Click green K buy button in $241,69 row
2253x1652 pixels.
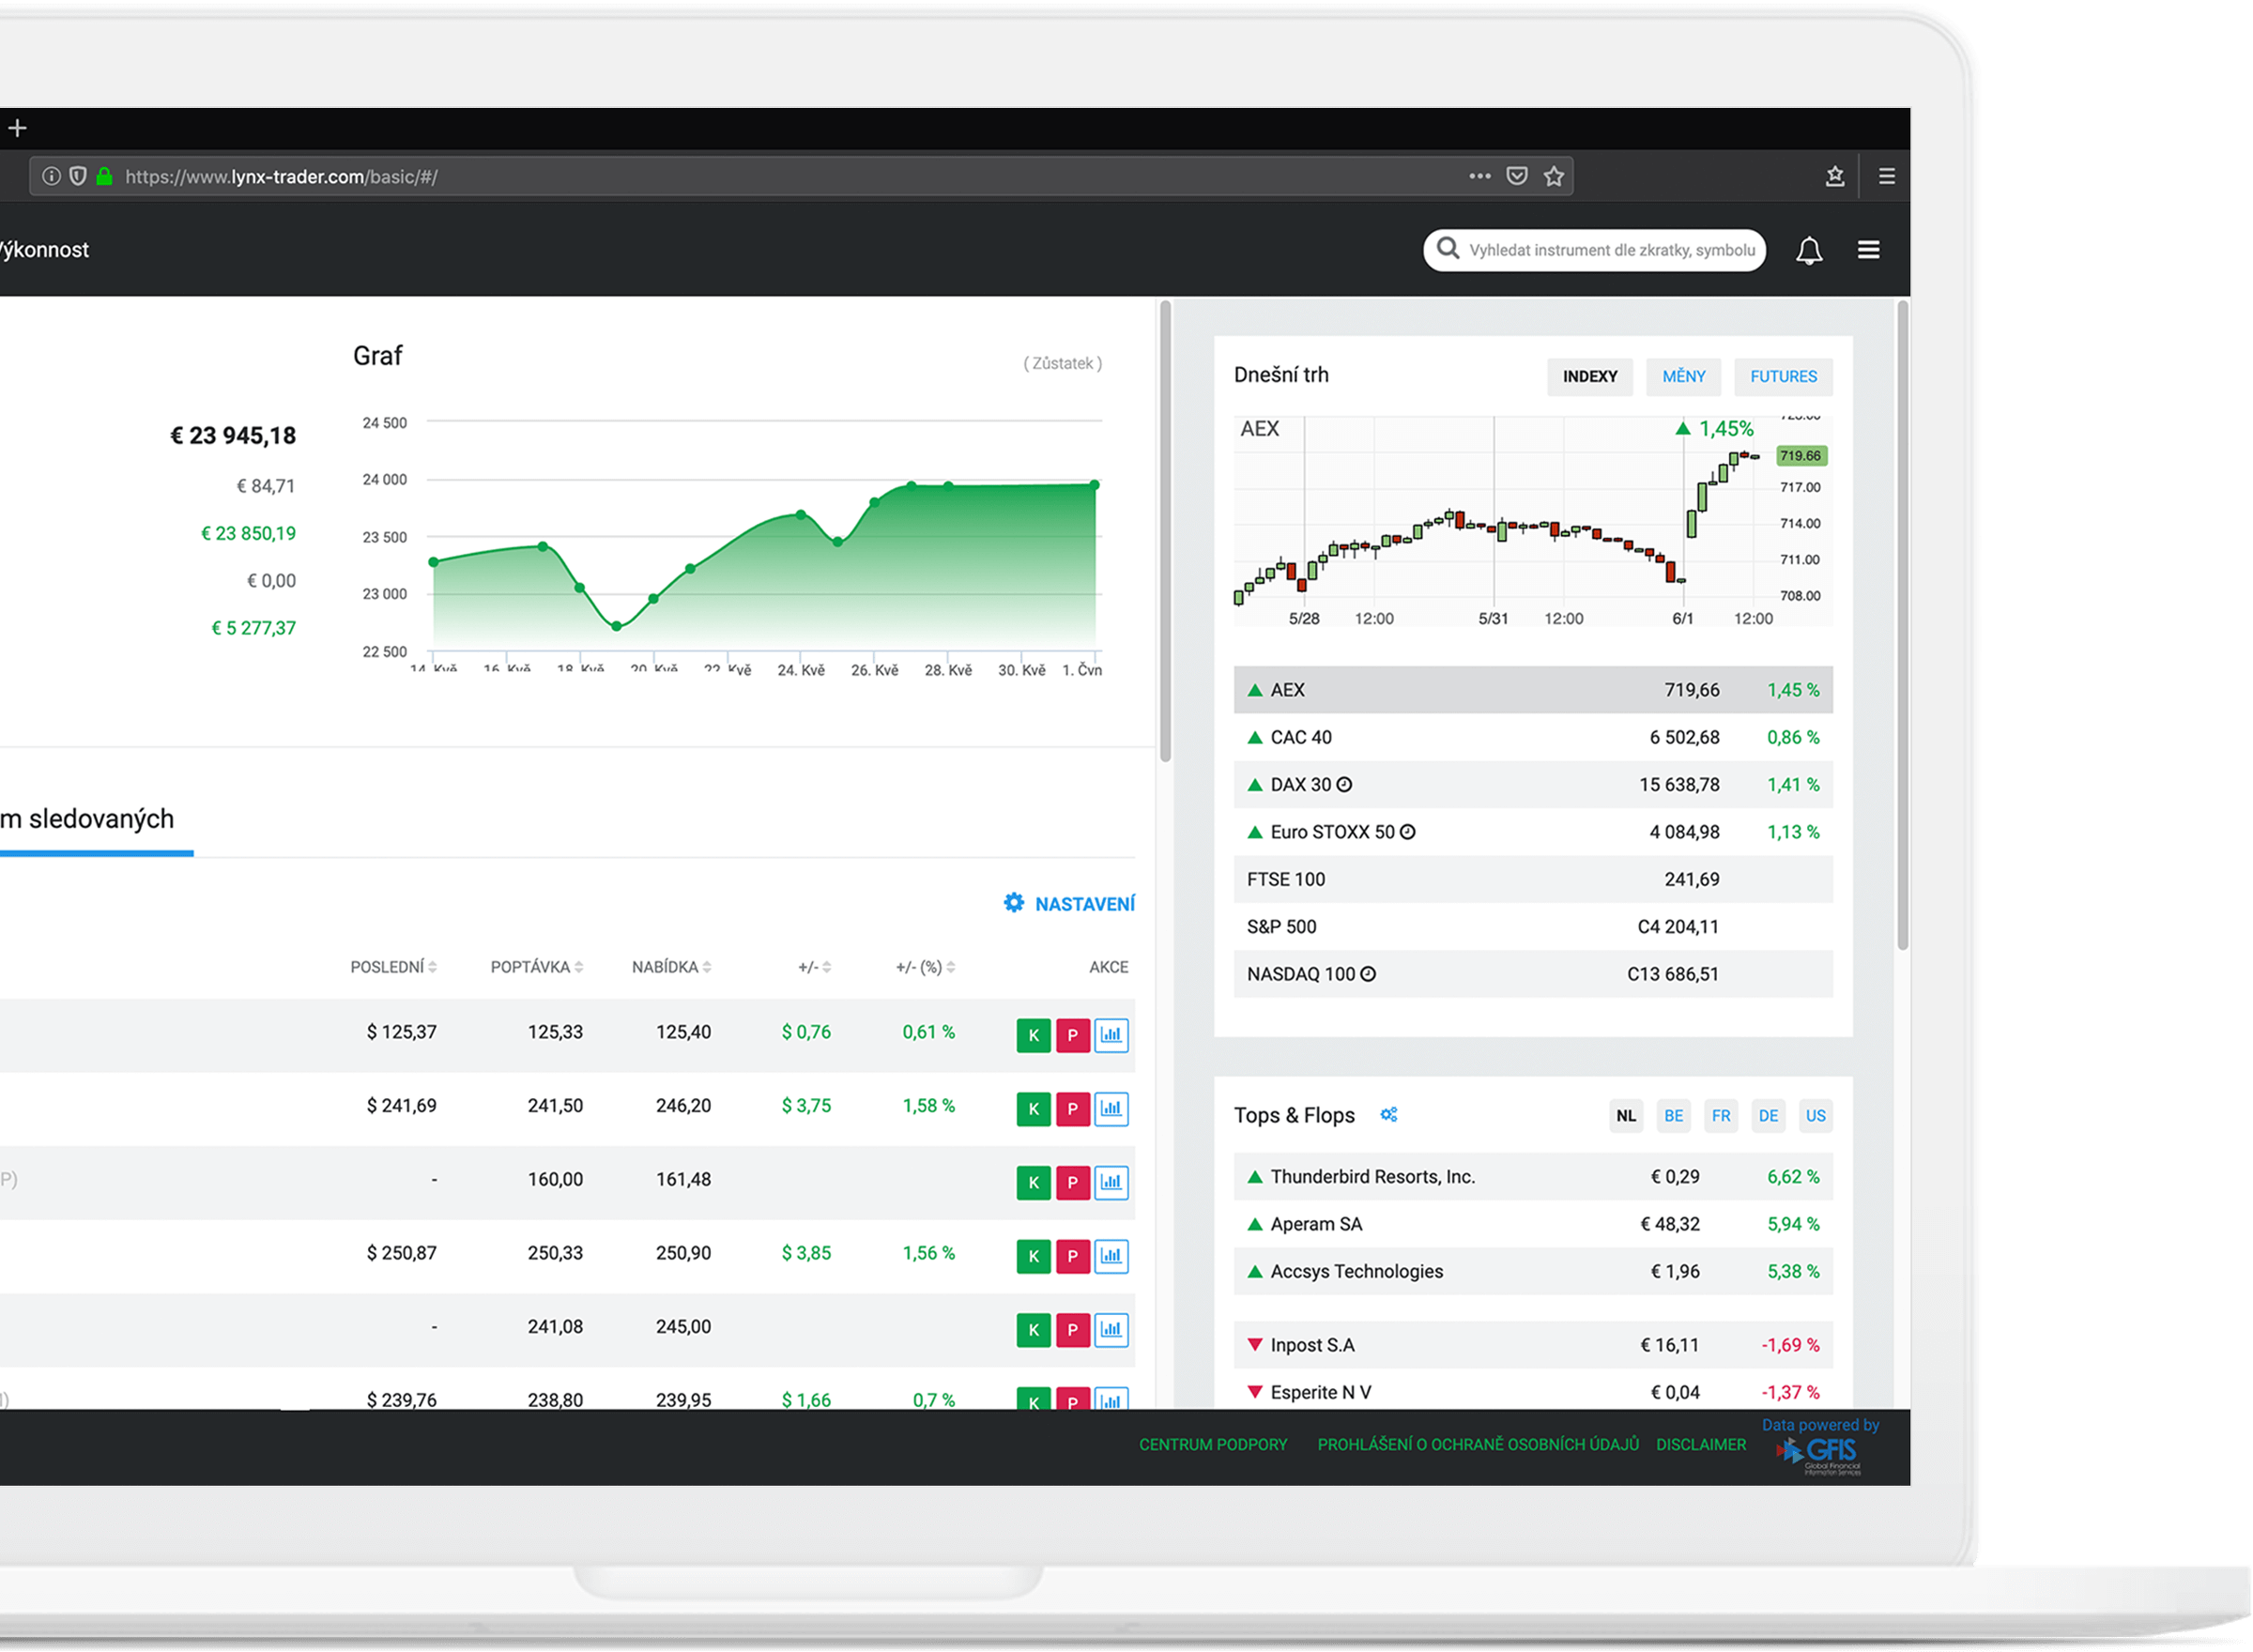click(x=1033, y=1108)
